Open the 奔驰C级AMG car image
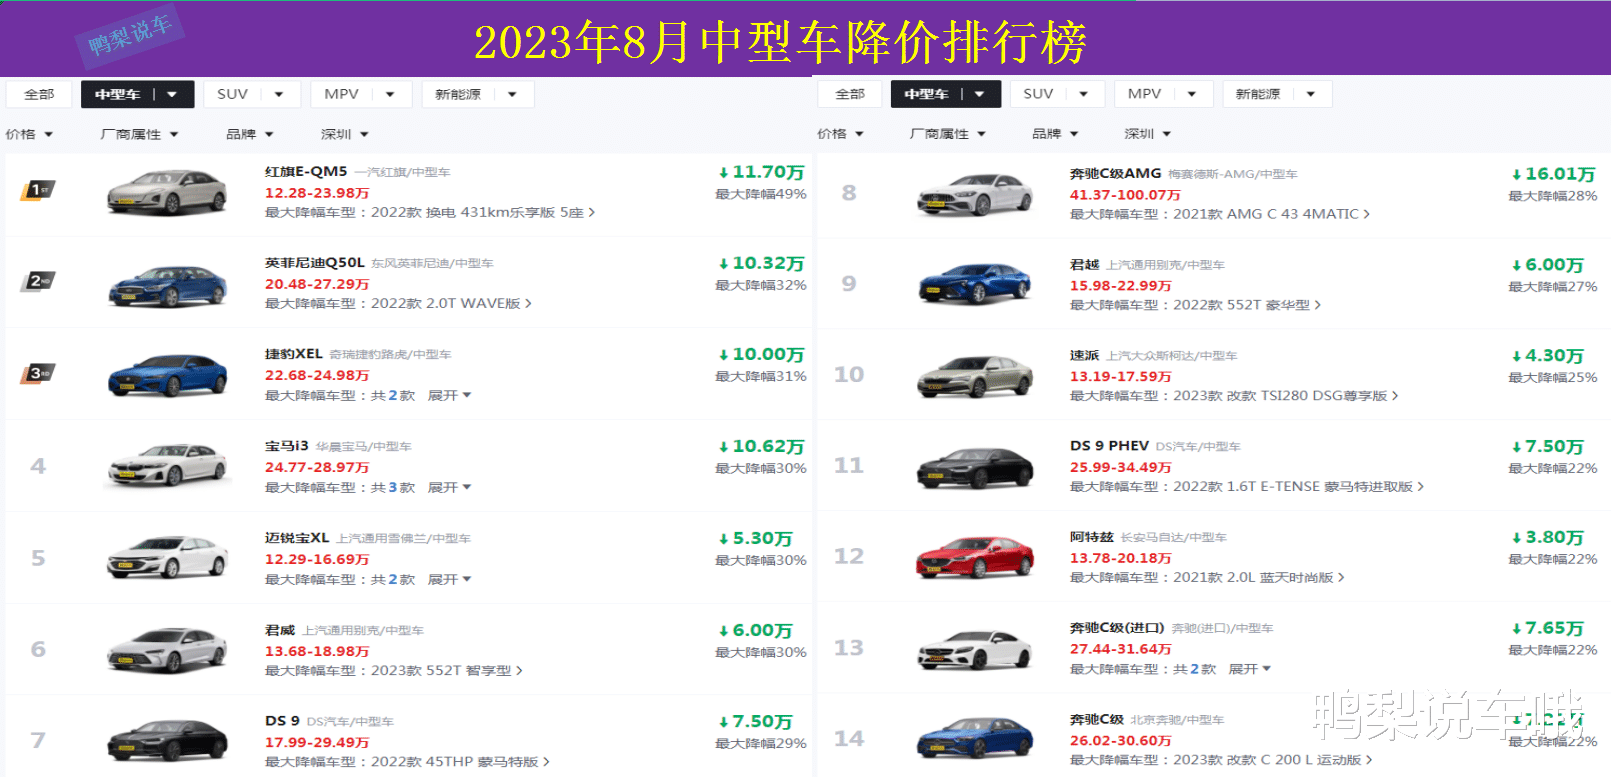The image size is (1611, 777). tap(975, 195)
